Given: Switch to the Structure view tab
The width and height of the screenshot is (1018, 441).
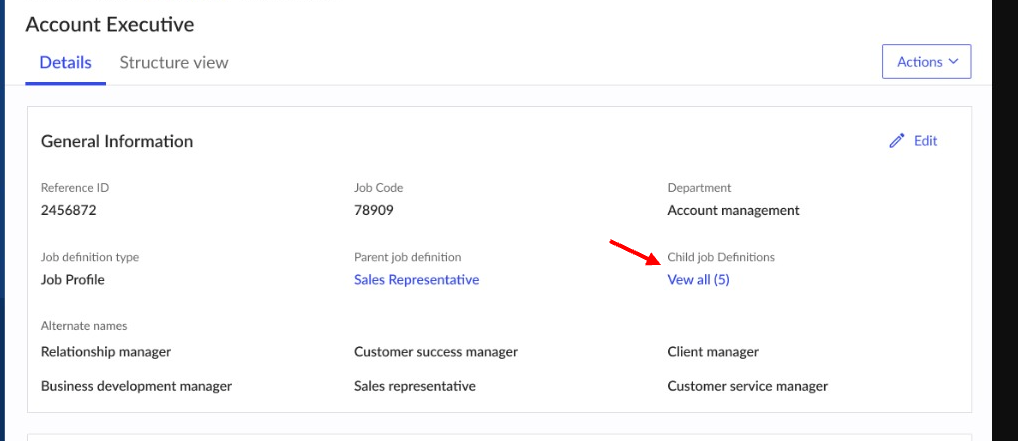Looking at the screenshot, I should click(174, 62).
